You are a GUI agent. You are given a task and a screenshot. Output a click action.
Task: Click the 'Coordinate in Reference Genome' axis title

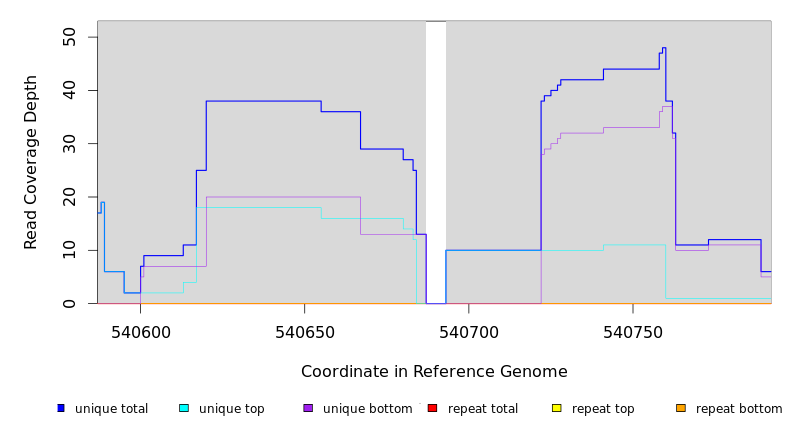click(x=434, y=372)
